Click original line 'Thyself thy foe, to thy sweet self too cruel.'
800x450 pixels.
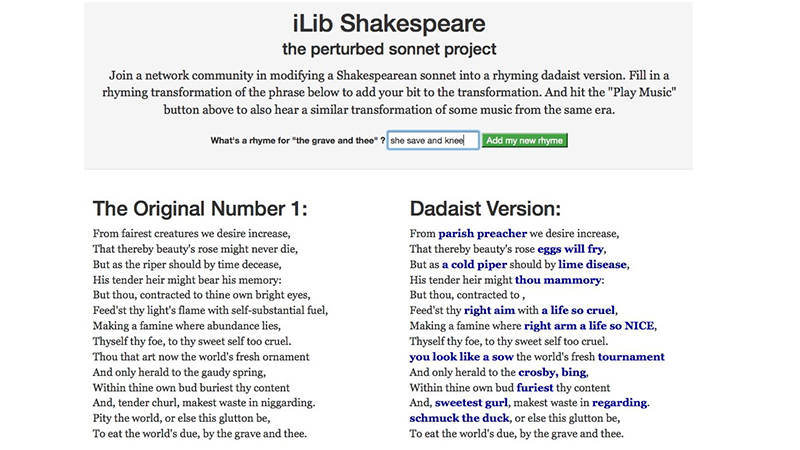192,341
